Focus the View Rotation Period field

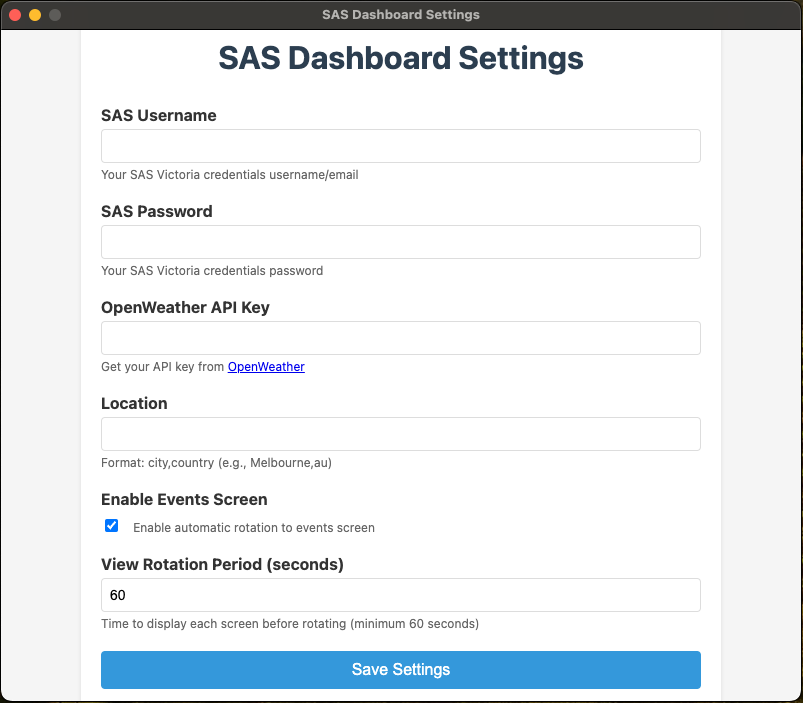[400, 595]
